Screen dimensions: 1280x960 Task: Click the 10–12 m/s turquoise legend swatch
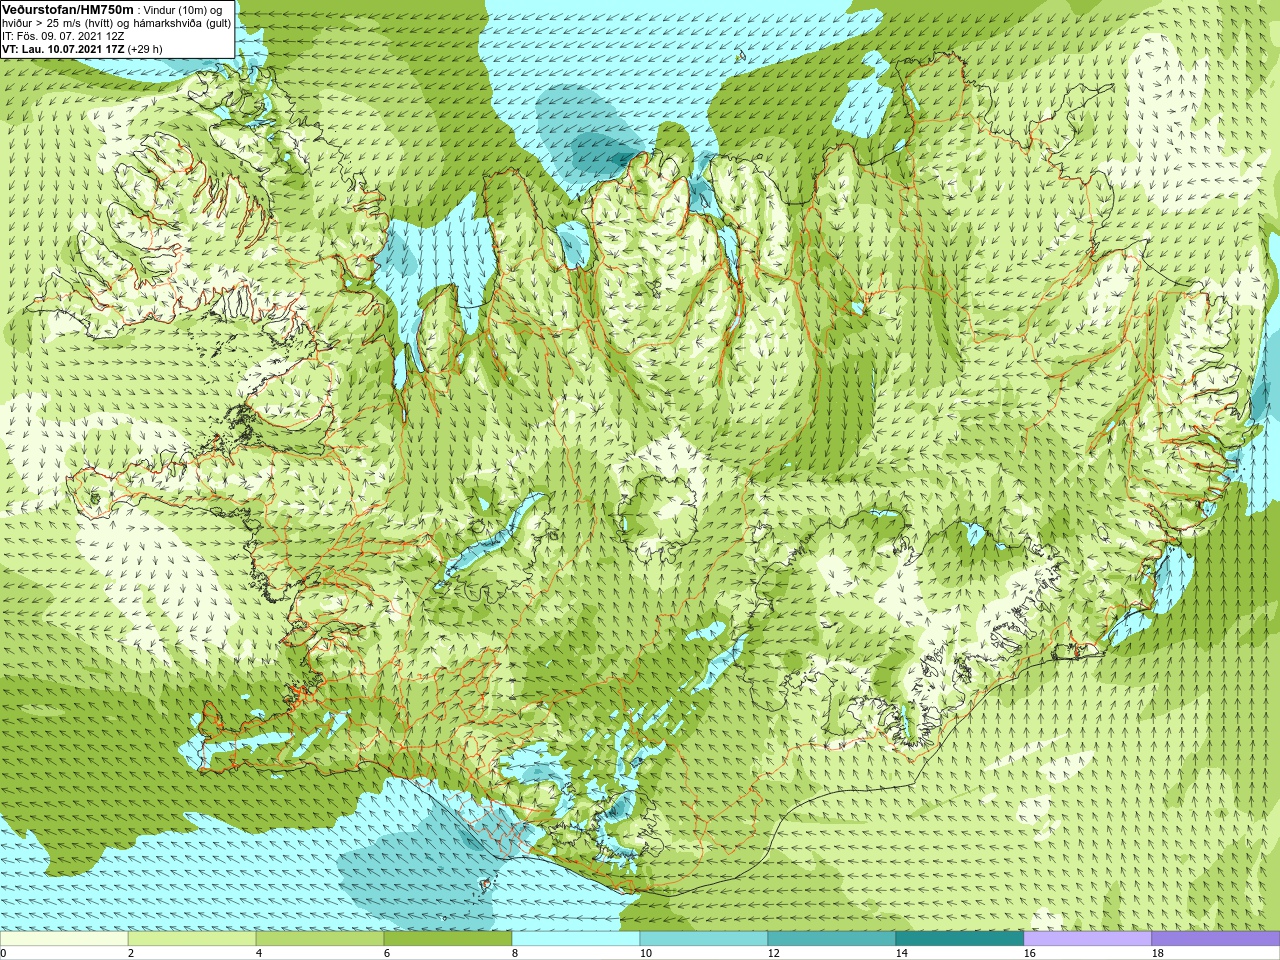coord(704,939)
